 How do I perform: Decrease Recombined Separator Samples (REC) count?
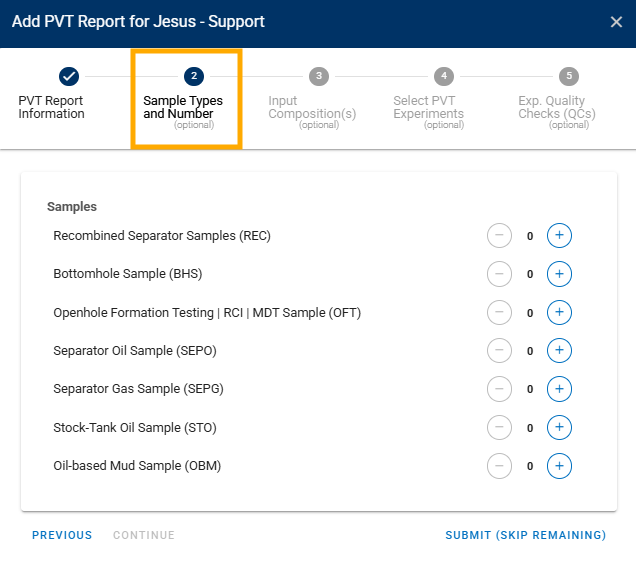tap(499, 235)
